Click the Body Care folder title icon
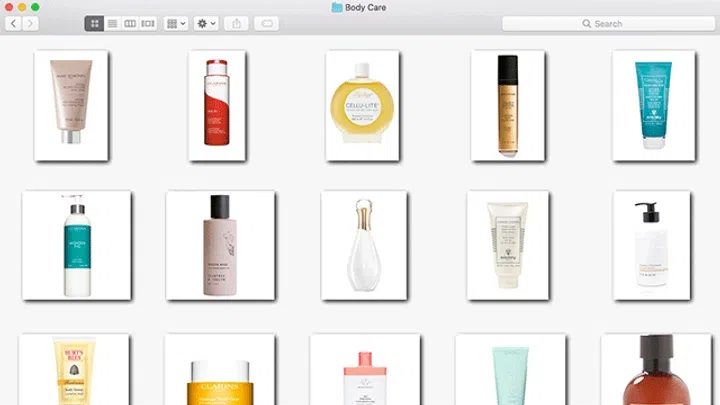This screenshot has height=405, width=720. click(x=337, y=7)
